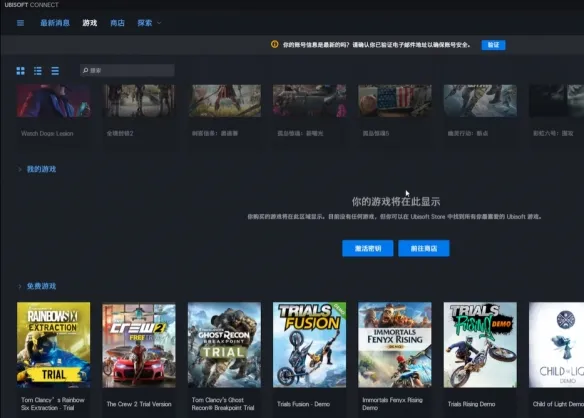
Task: Open Trials Fusion Demo cover
Action: pyautogui.click(x=310, y=345)
